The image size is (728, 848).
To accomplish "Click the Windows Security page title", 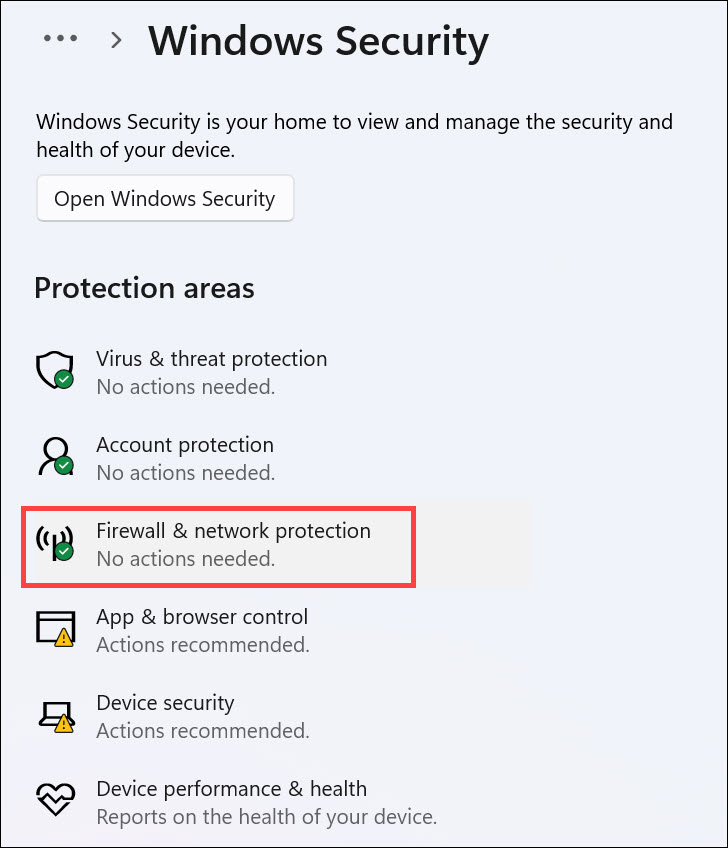I will coord(318,40).
